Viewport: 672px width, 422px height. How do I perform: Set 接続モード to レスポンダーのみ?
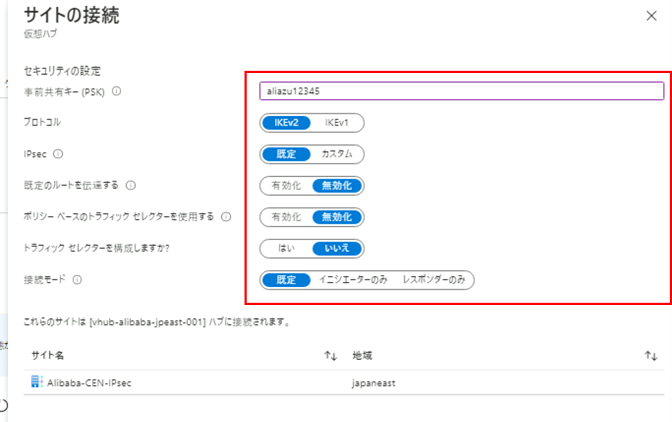(434, 280)
